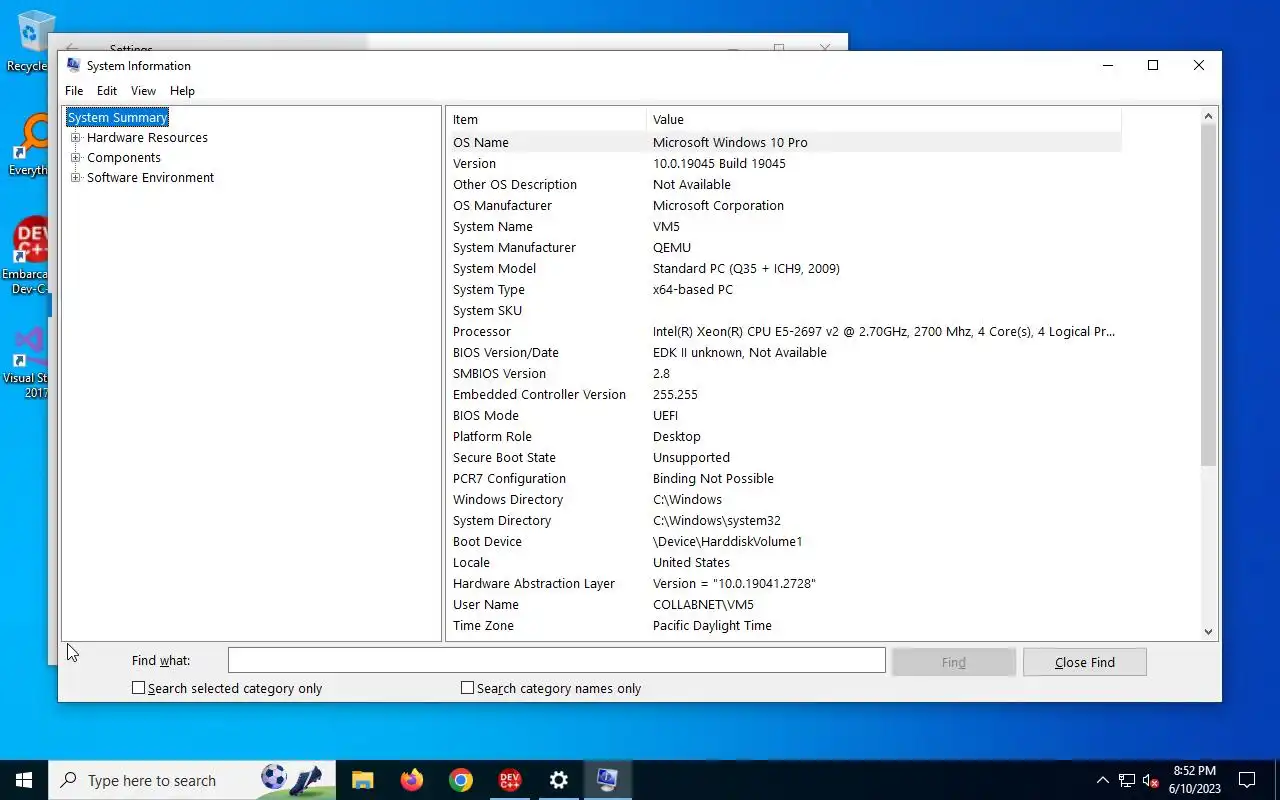
Task: Click the Item column header
Action: click(546, 119)
